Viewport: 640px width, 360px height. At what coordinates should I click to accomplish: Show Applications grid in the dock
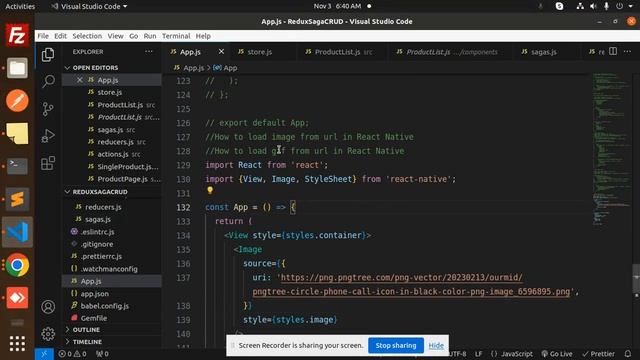point(17,344)
